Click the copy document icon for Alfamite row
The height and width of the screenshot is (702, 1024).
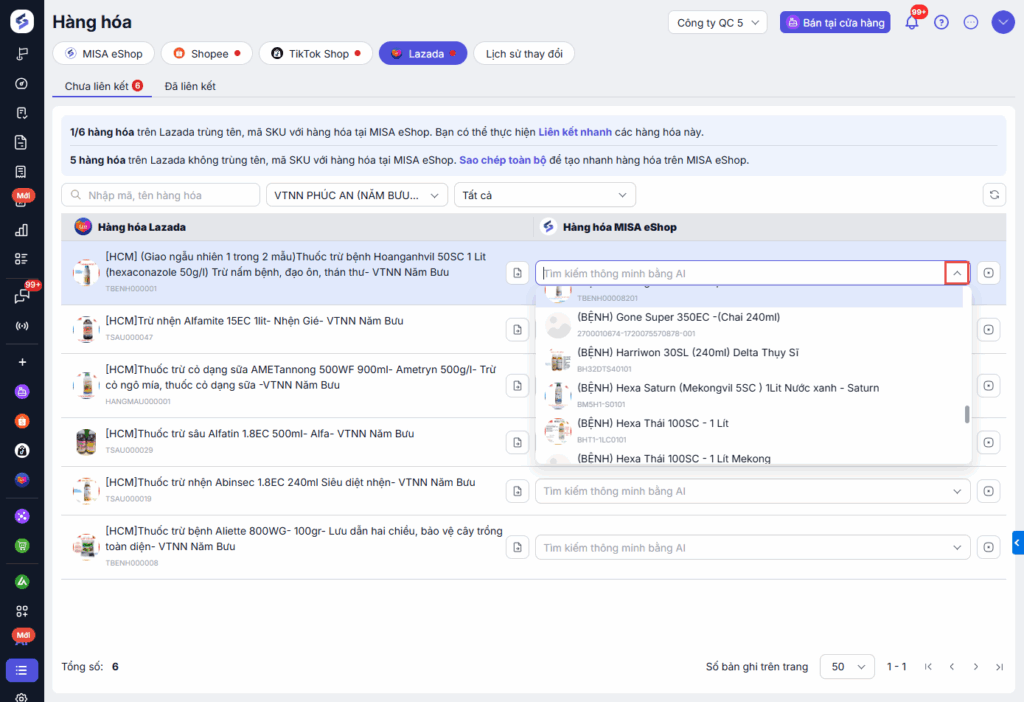pyautogui.click(x=517, y=329)
